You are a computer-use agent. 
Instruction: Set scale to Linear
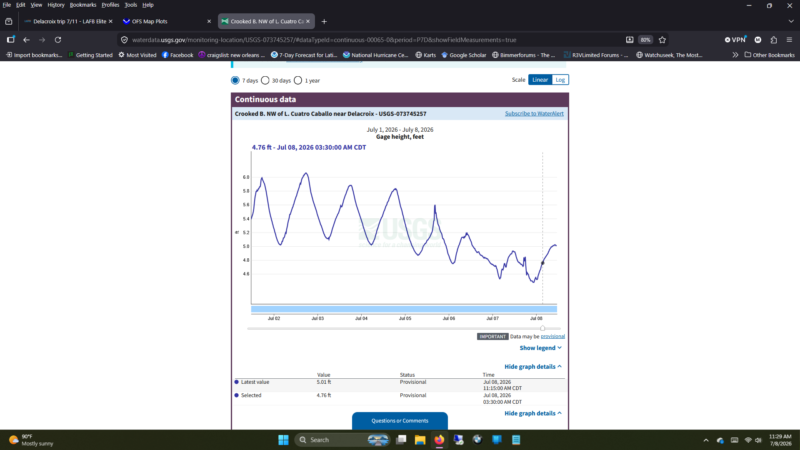(x=540, y=80)
